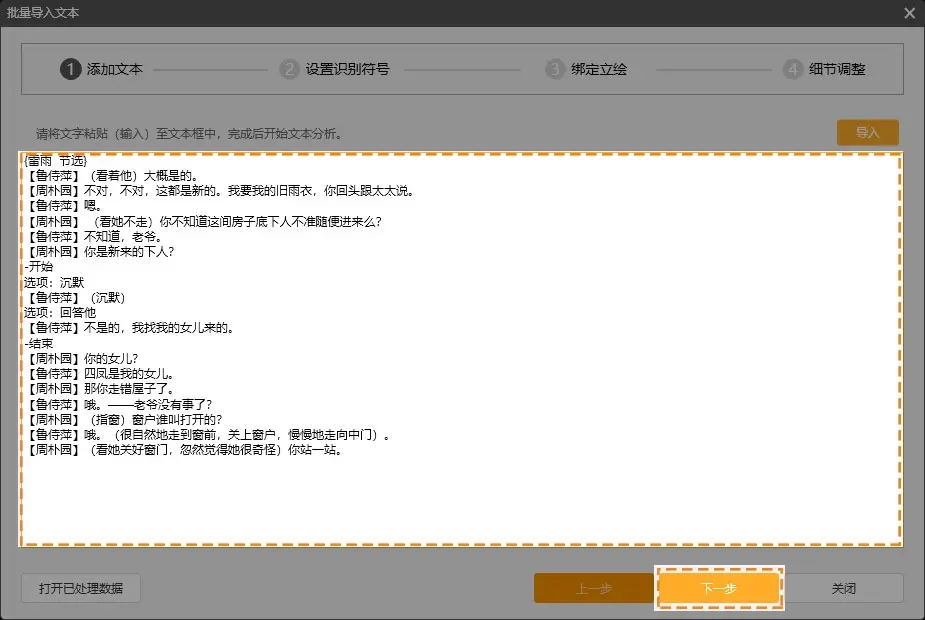Open processed data via 打开已处理数据

click(x=81, y=588)
